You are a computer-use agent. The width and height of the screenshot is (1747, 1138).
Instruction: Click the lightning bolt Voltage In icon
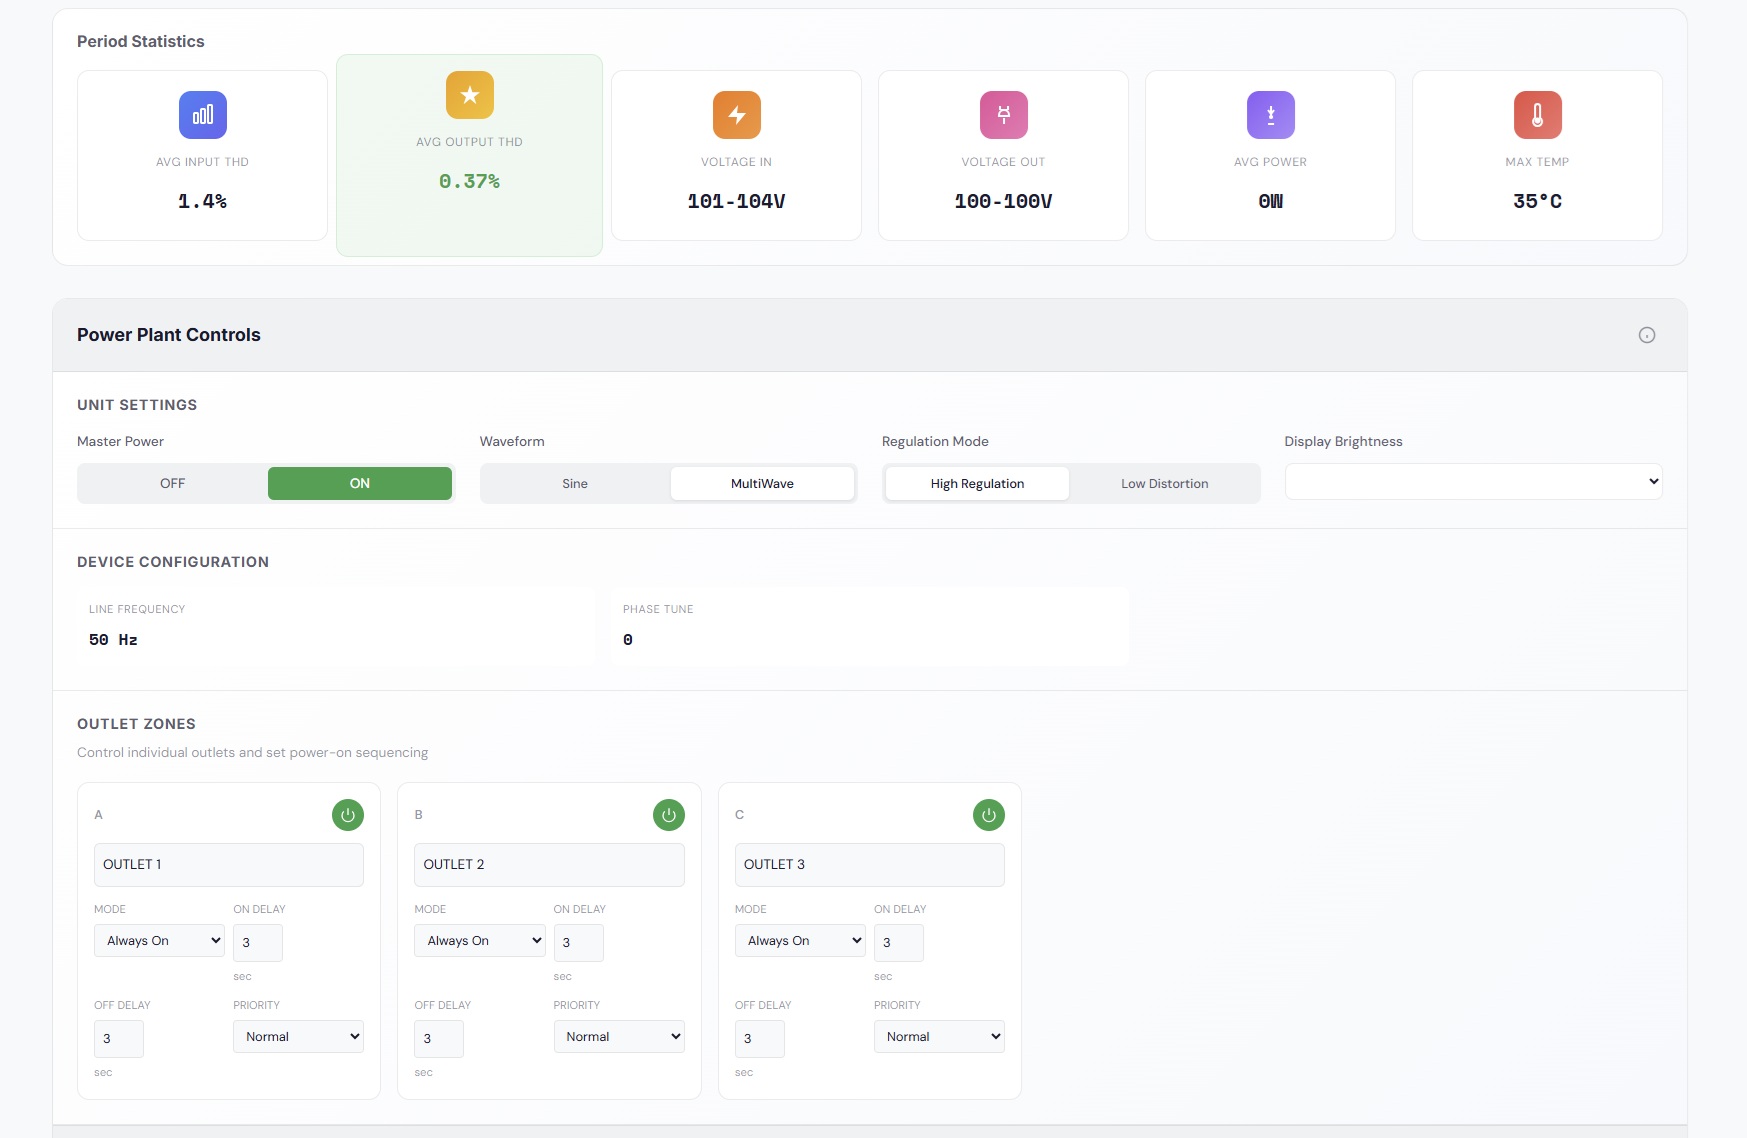tap(736, 115)
